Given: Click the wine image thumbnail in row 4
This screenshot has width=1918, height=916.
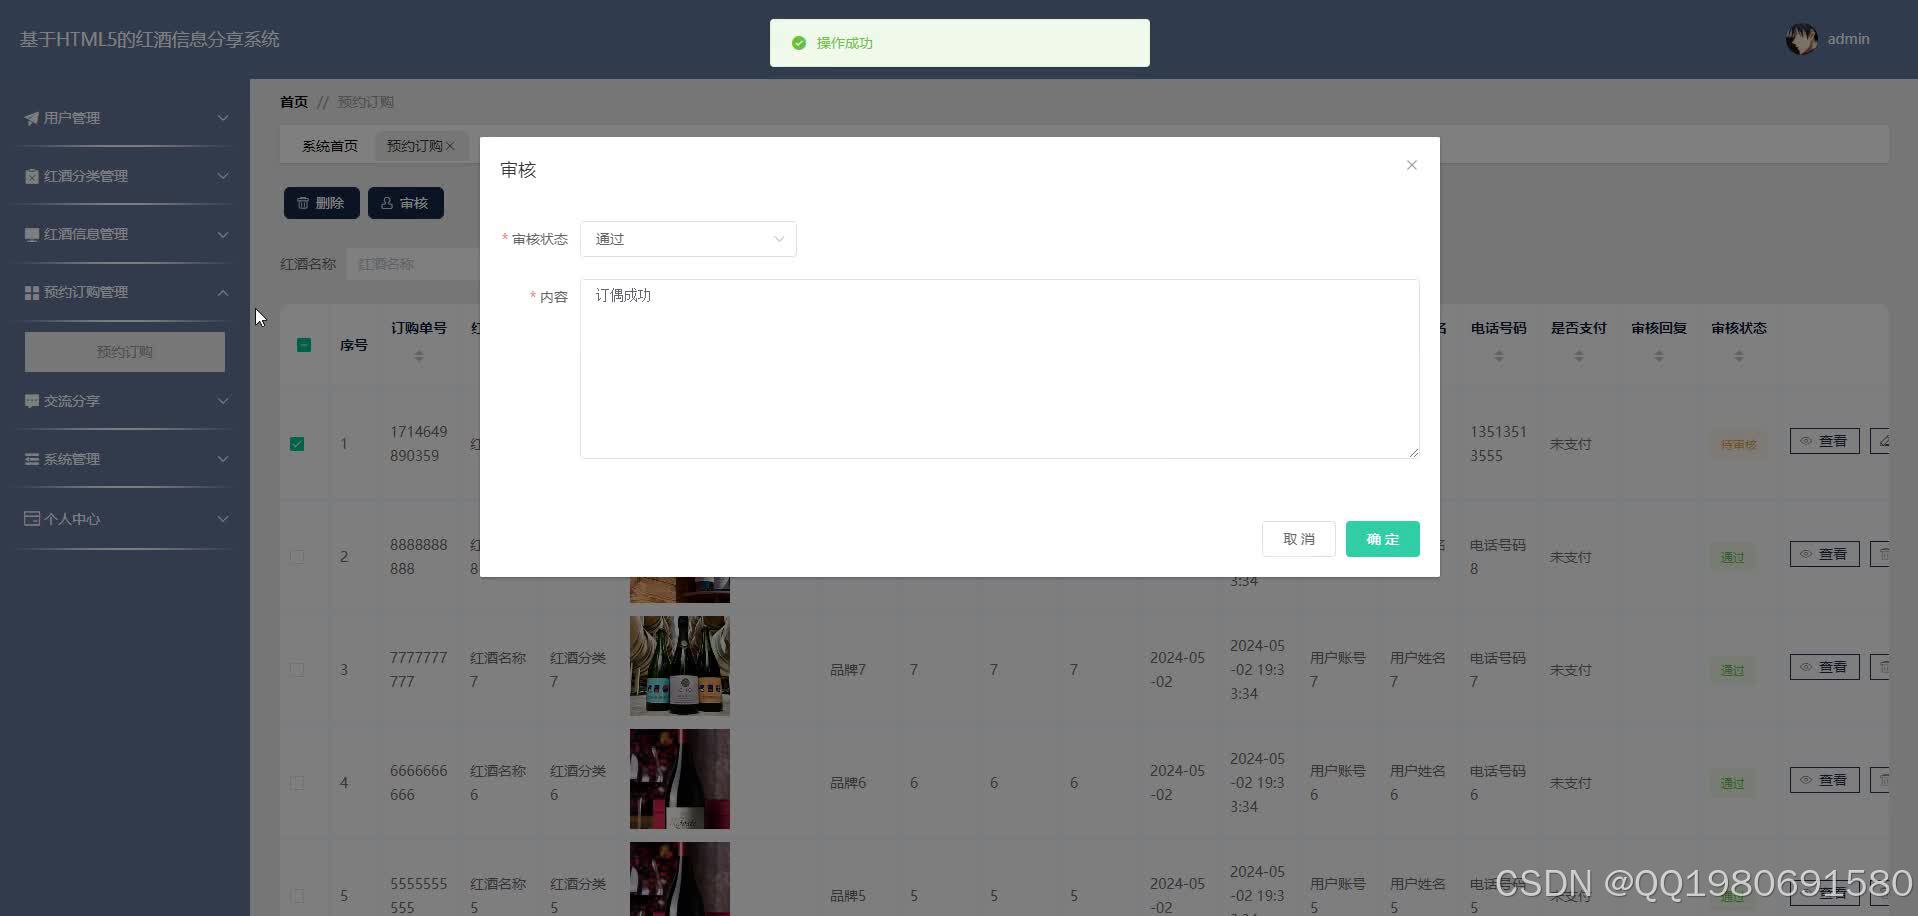Looking at the screenshot, I should pos(680,779).
